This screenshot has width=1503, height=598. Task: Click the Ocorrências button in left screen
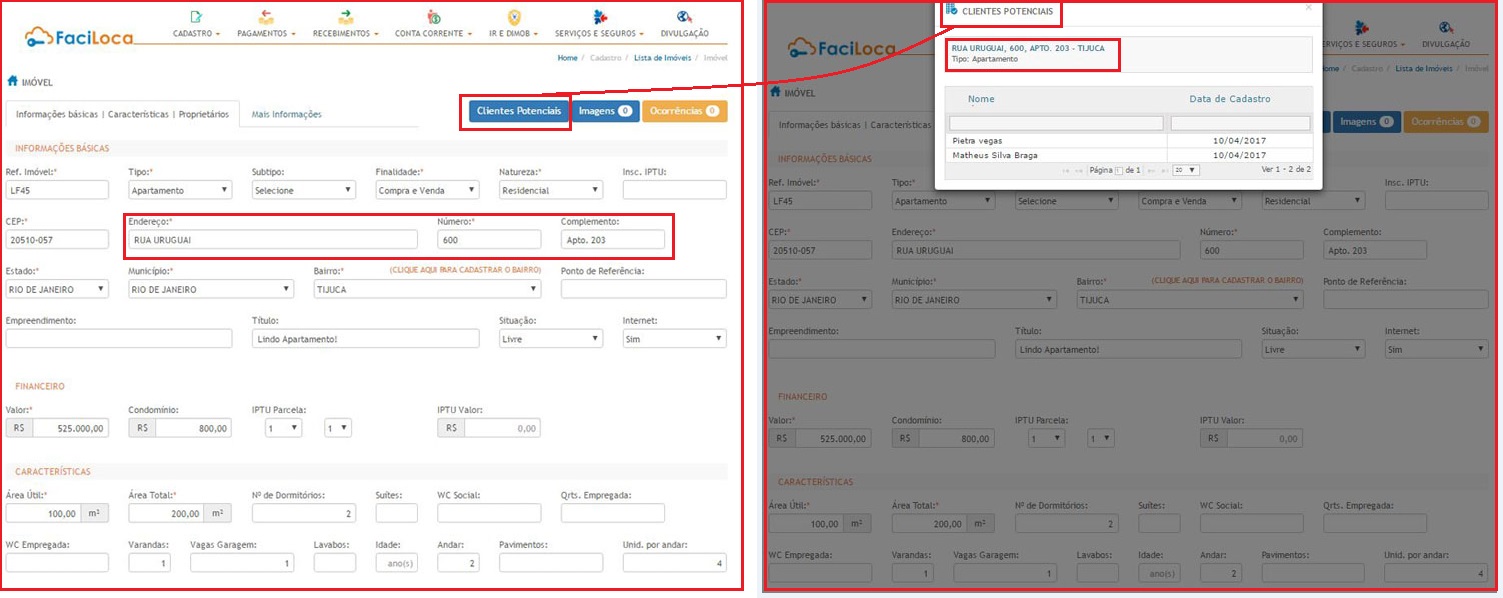(x=684, y=111)
